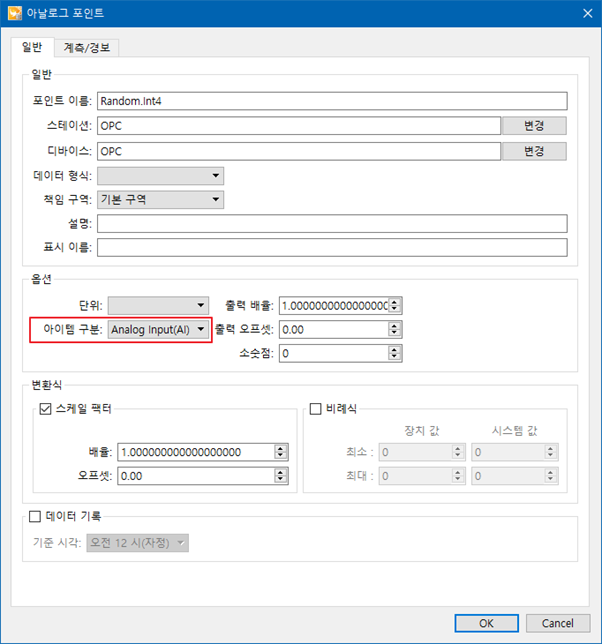The image size is (602, 644).
Task: Expand the 아이템 구분 Analog Input dropdown
Action: (158, 330)
